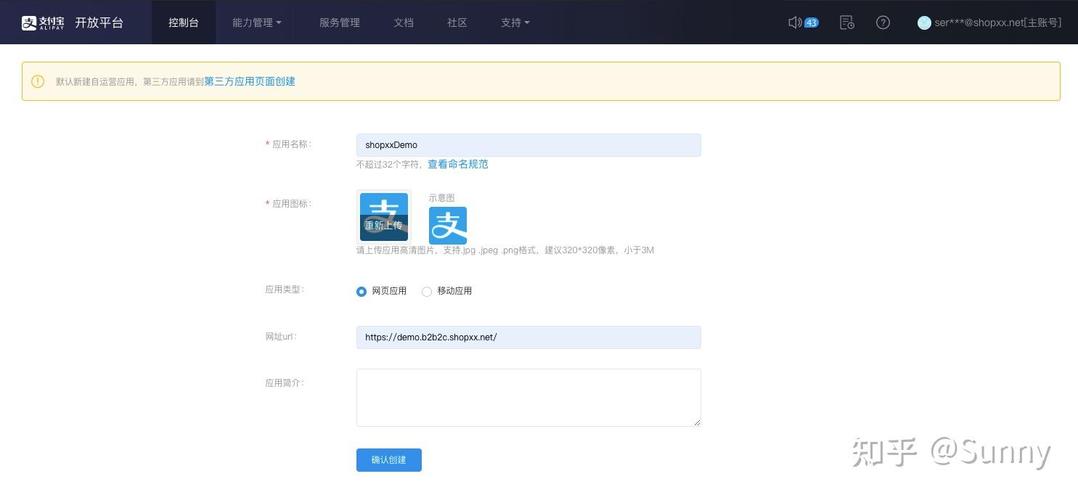
Task: Click the user avatar circle
Action: coord(924,22)
